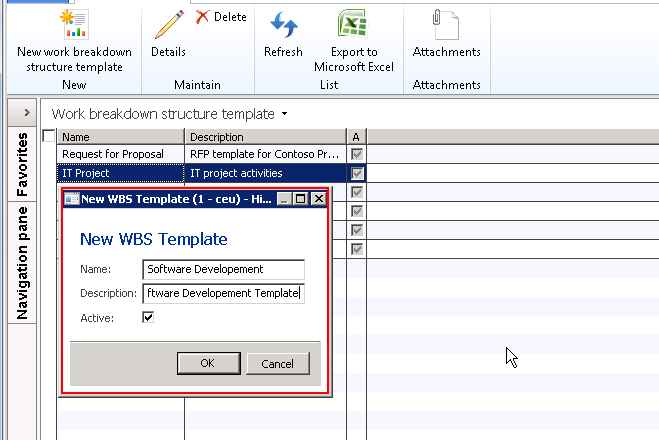Click the New WBS Template dialog title icon
This screenshot has width=659, height=440.
pyautogui.click(x=71, y=199)
